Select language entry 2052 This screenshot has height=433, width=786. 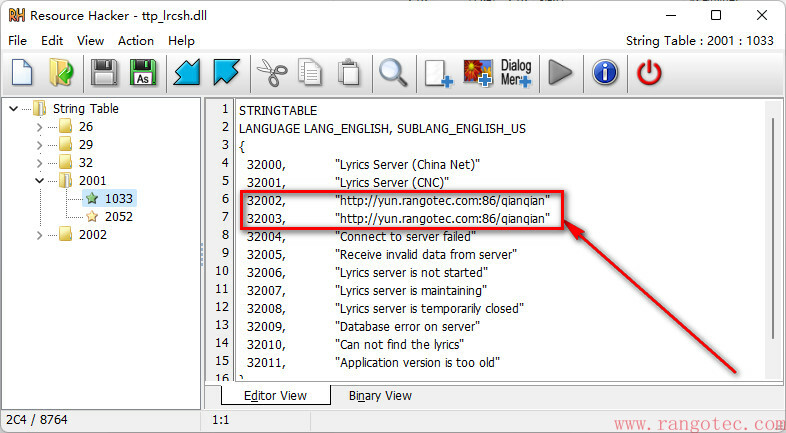119,217
